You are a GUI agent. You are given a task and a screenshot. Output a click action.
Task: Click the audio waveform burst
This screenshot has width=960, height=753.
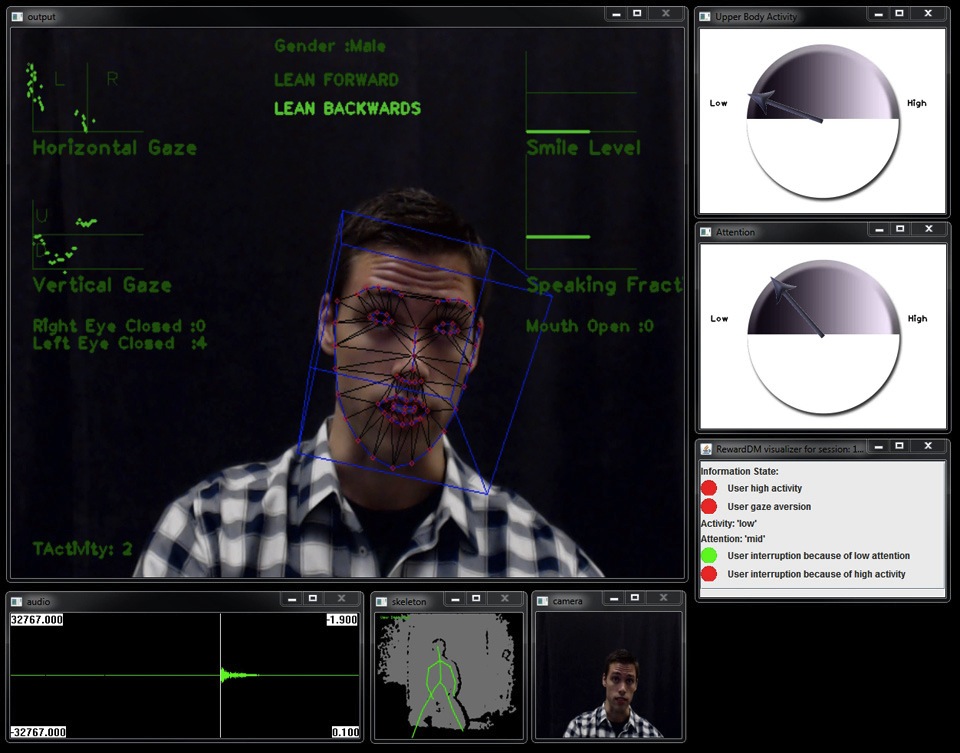click(232, 675)
